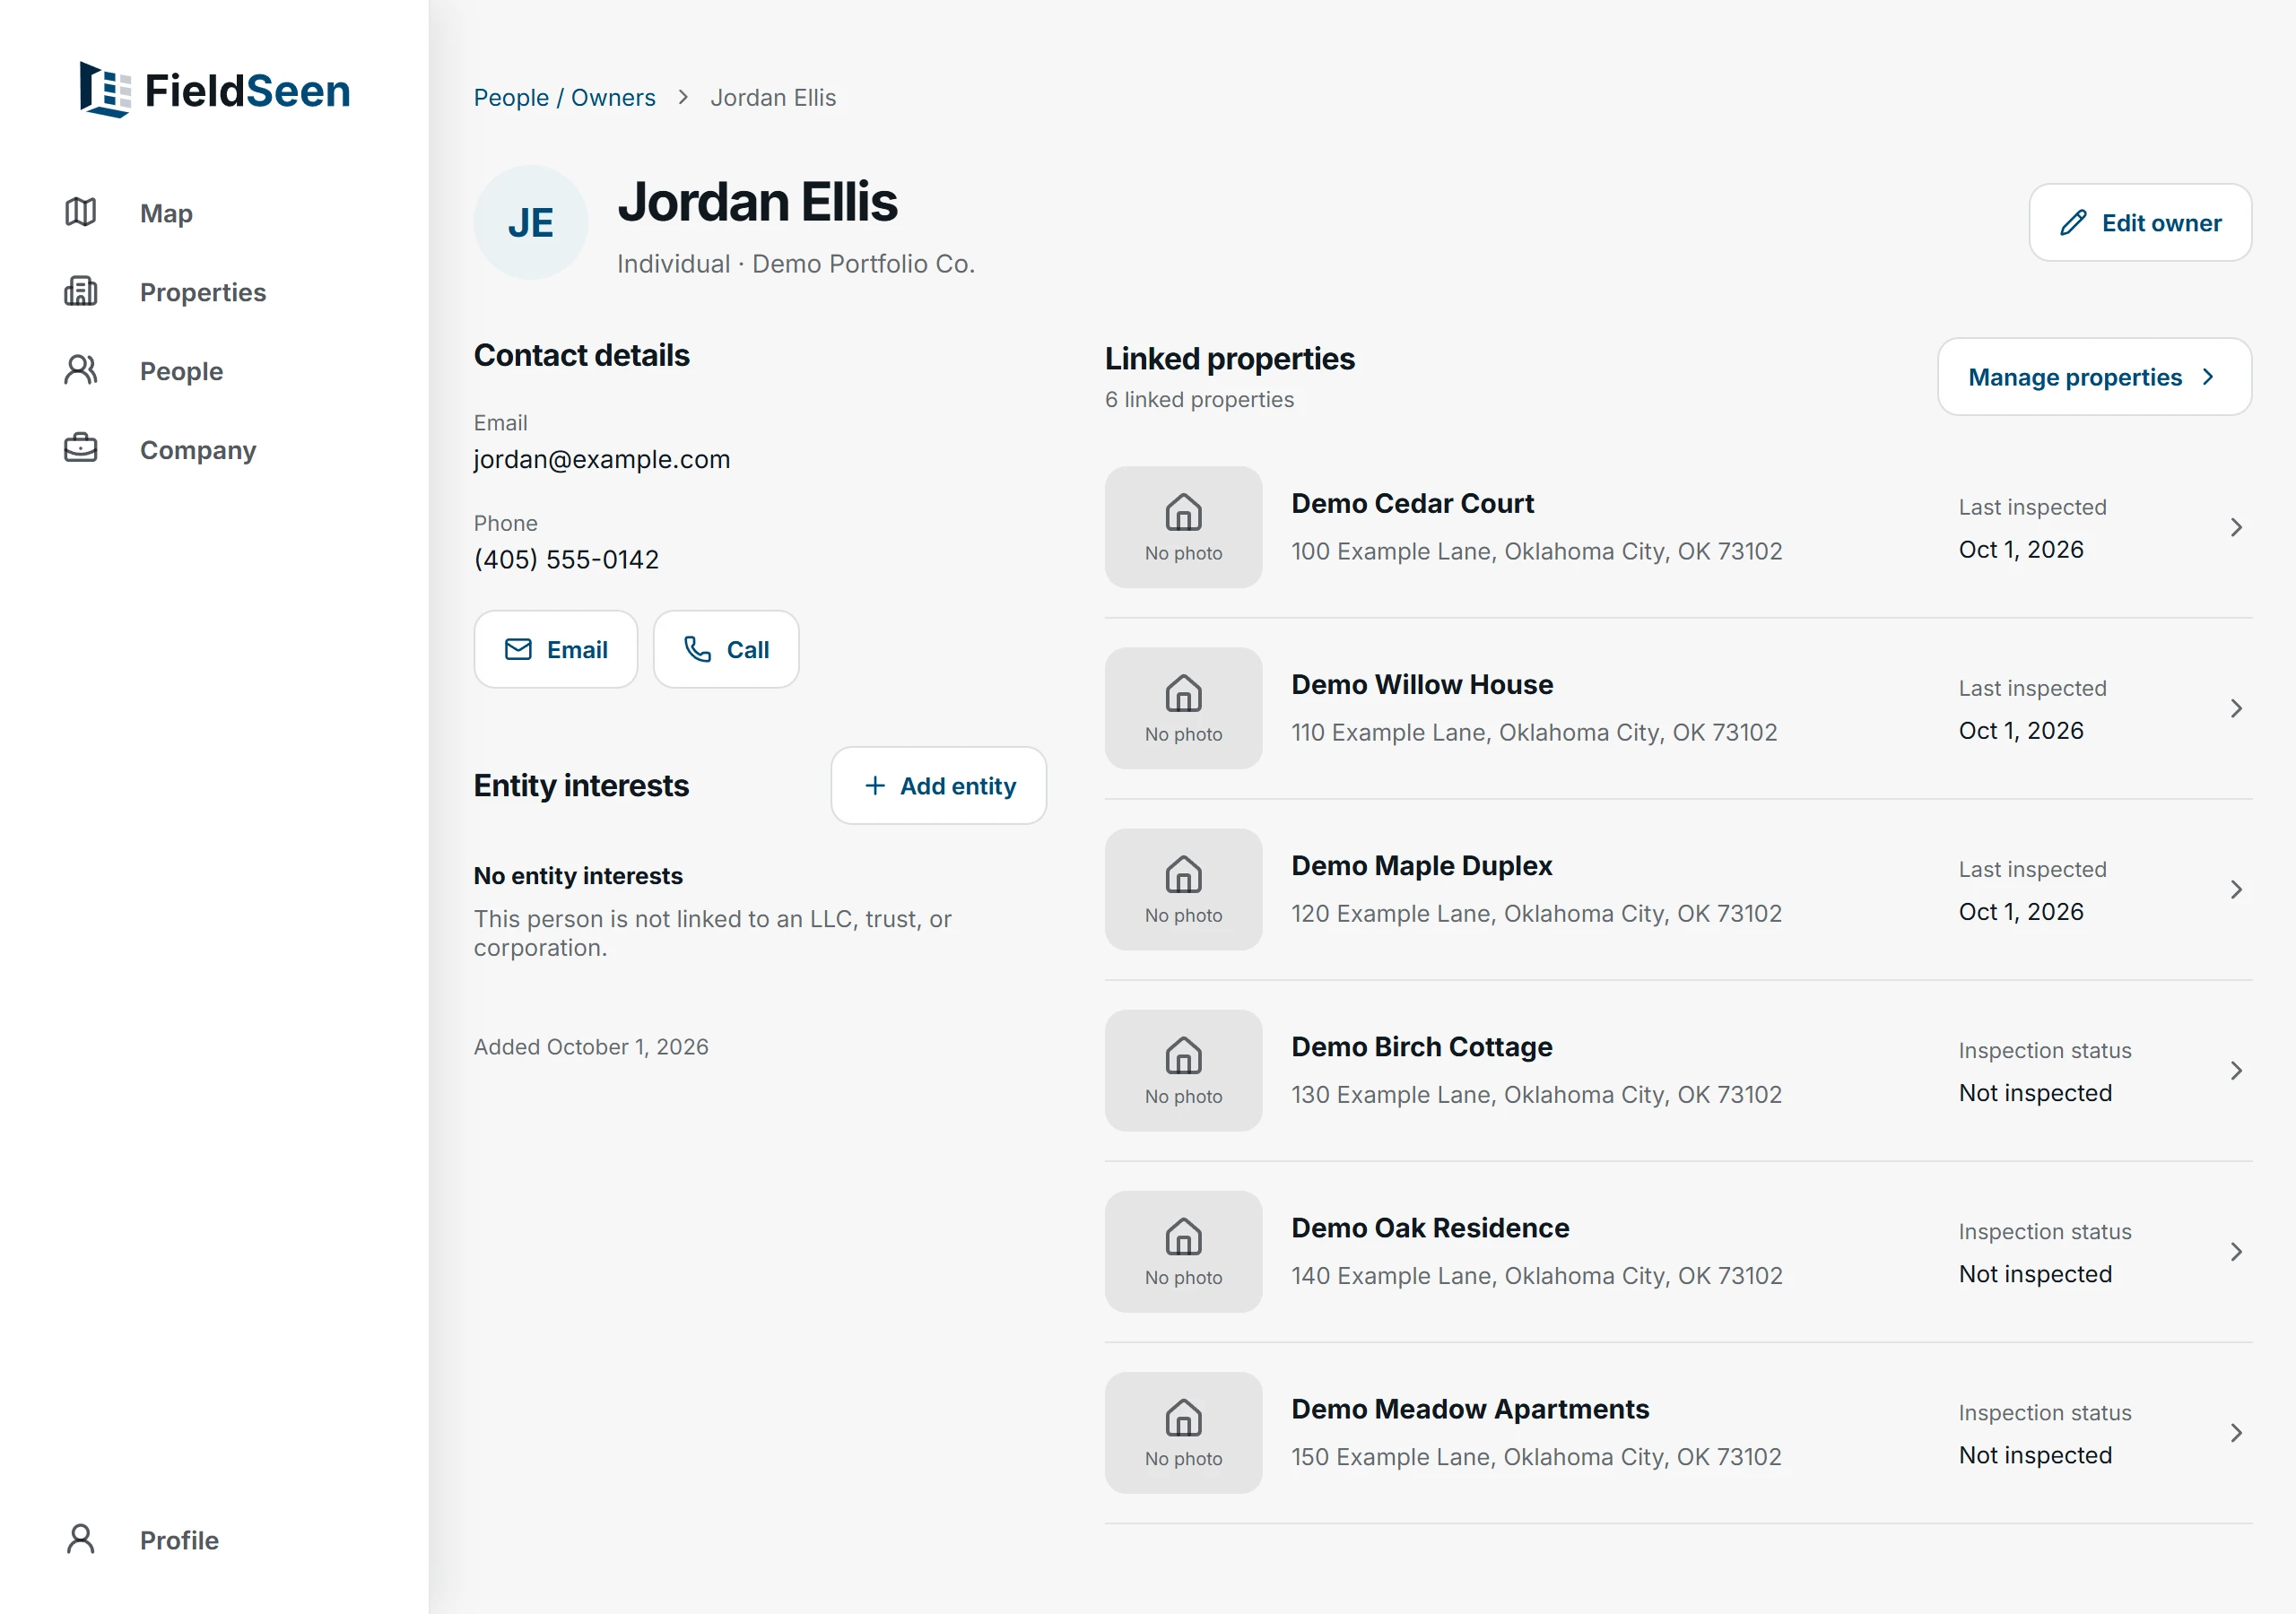Expand Demo Cedar Court row chevron
The width and height of the screenshot is (2296, 1614).
click(2236, 527)
